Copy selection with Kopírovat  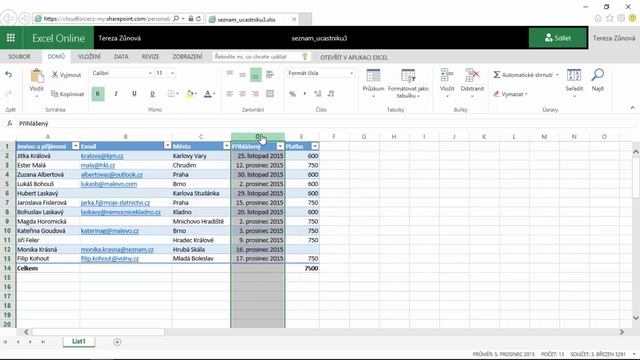[67, 94]
